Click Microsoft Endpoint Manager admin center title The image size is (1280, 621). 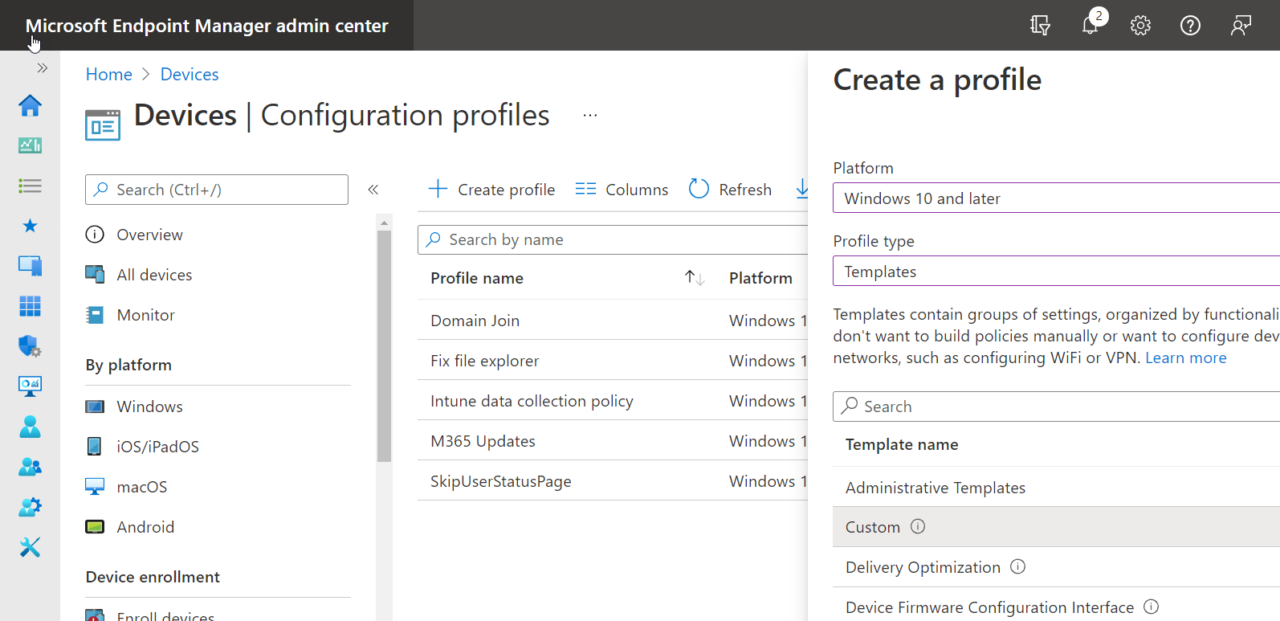[207, 26]
